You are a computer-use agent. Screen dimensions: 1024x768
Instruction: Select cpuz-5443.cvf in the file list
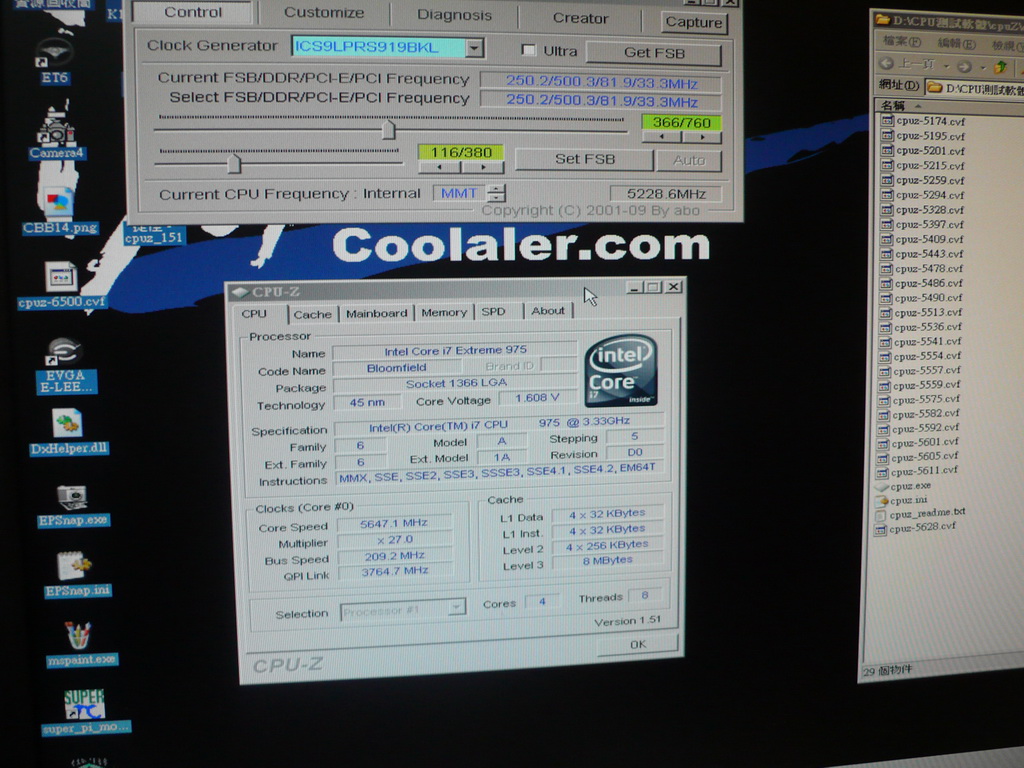click(x=921, y=254)
